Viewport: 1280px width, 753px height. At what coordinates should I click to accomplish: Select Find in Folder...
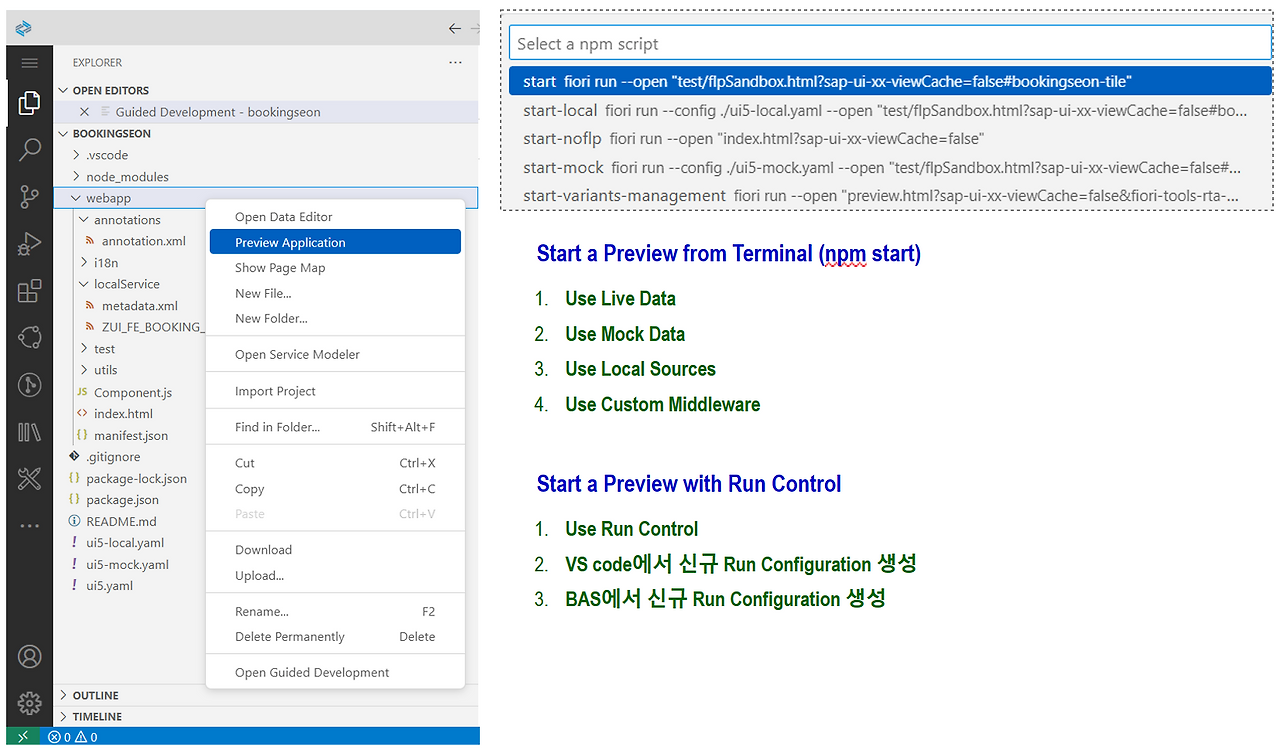tap(335, 427)
